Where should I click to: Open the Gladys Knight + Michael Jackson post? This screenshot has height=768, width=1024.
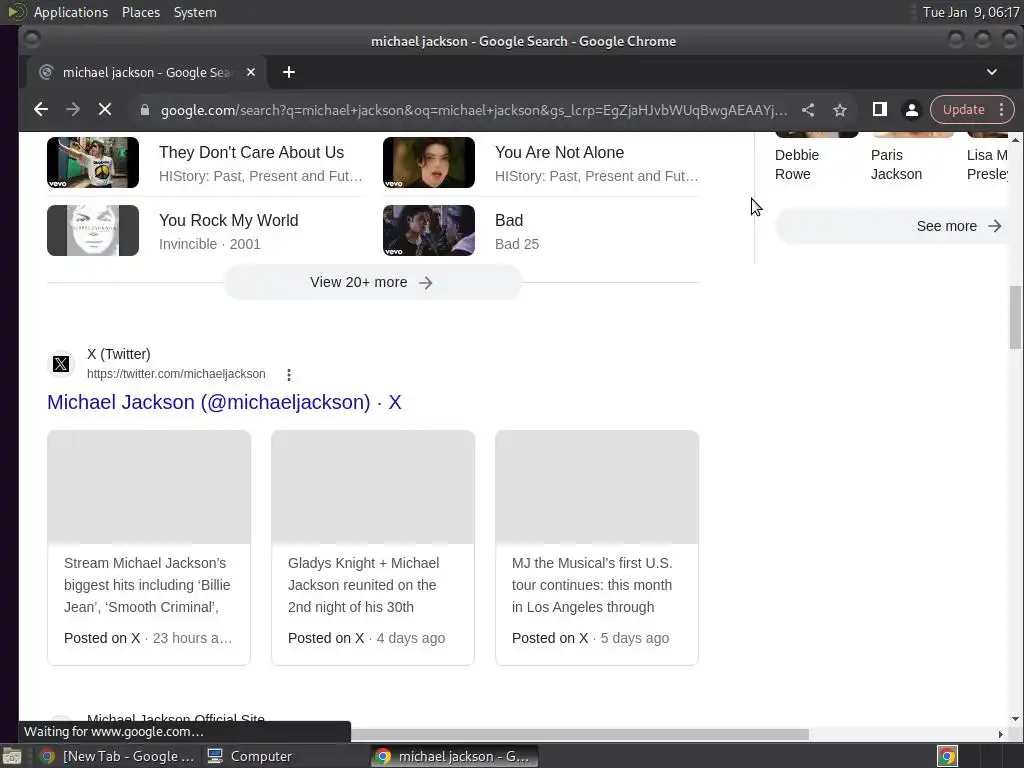tap(373, 548)
